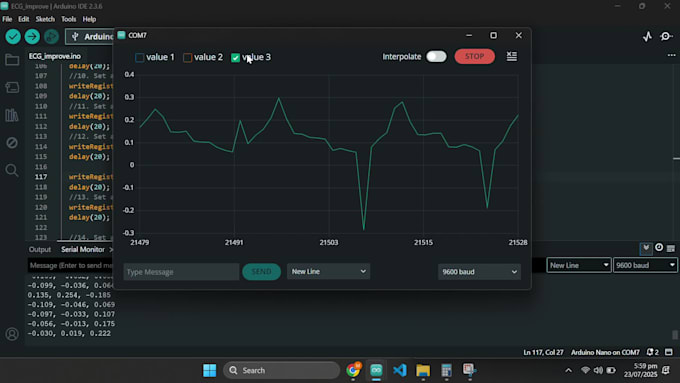This screenshot has height=383, width=680.
Task: Open Serial Monitor 9600 baud dropdown
Action: click(x=645, y=265)
